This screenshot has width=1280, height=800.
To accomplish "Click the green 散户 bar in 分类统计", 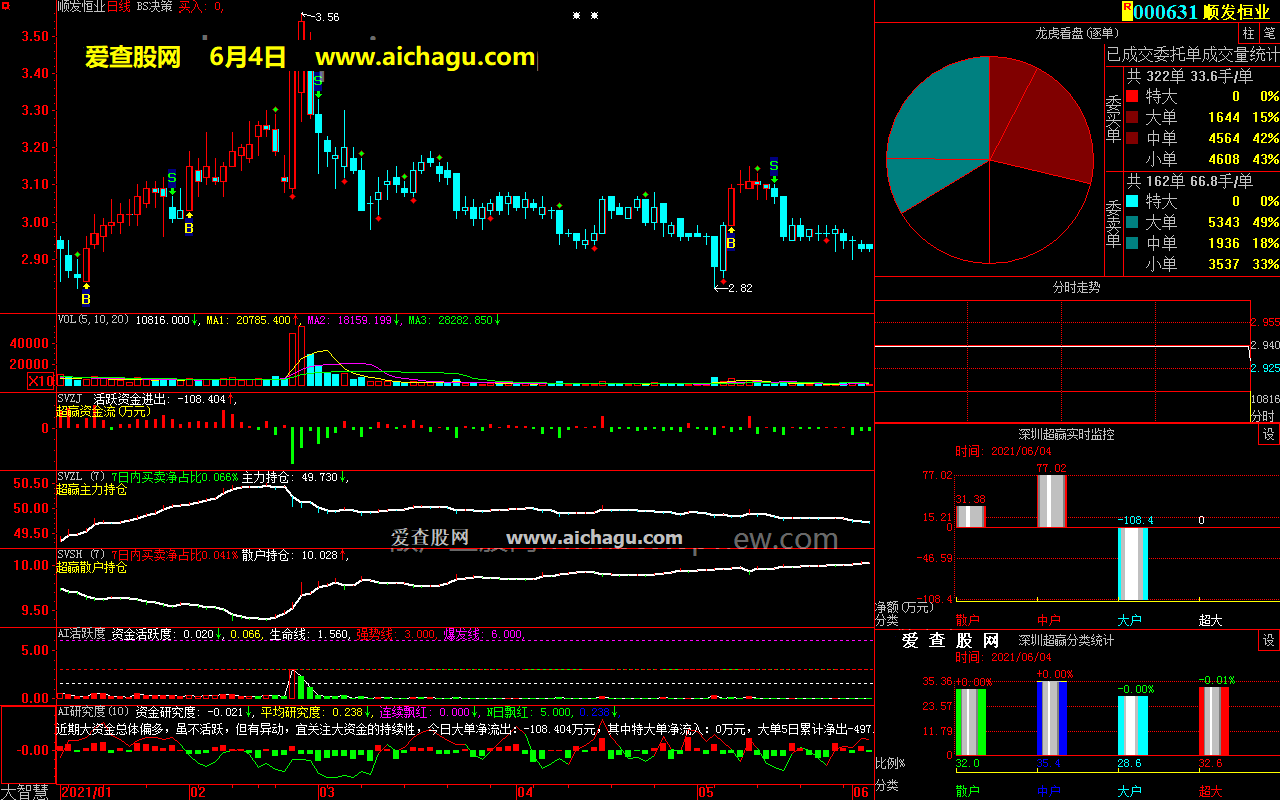I will 971,721.
